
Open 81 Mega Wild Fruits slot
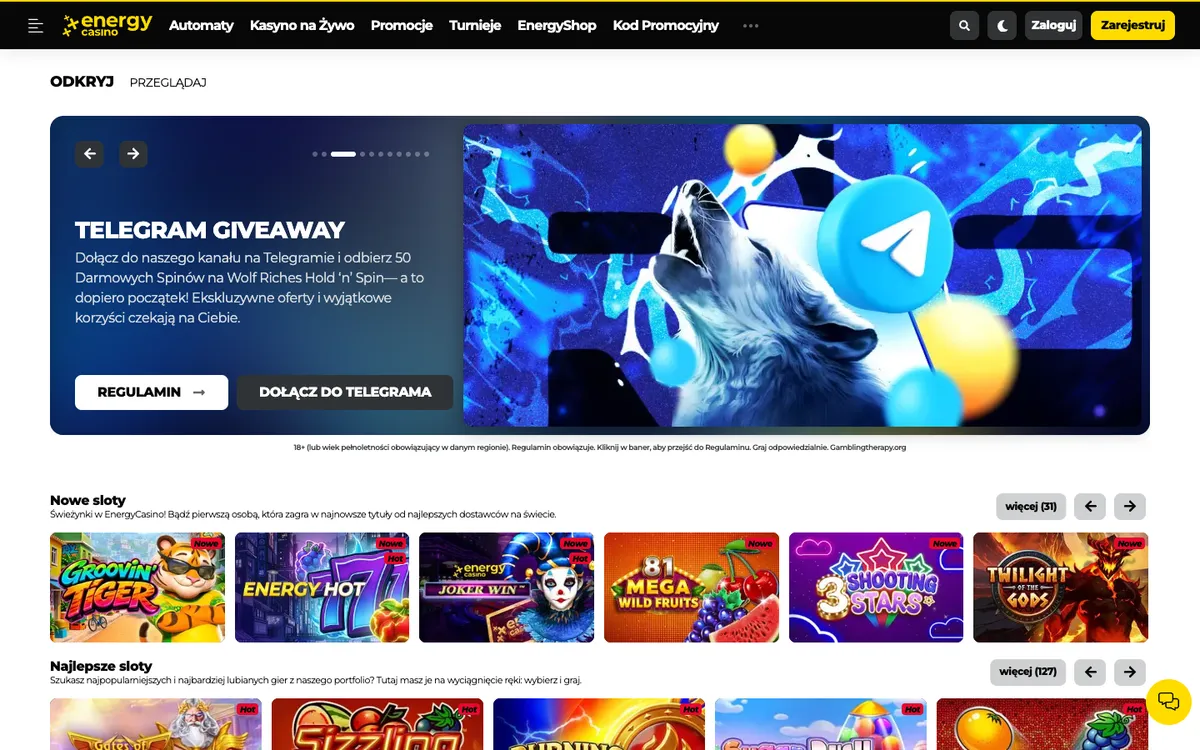coord(691,587)
